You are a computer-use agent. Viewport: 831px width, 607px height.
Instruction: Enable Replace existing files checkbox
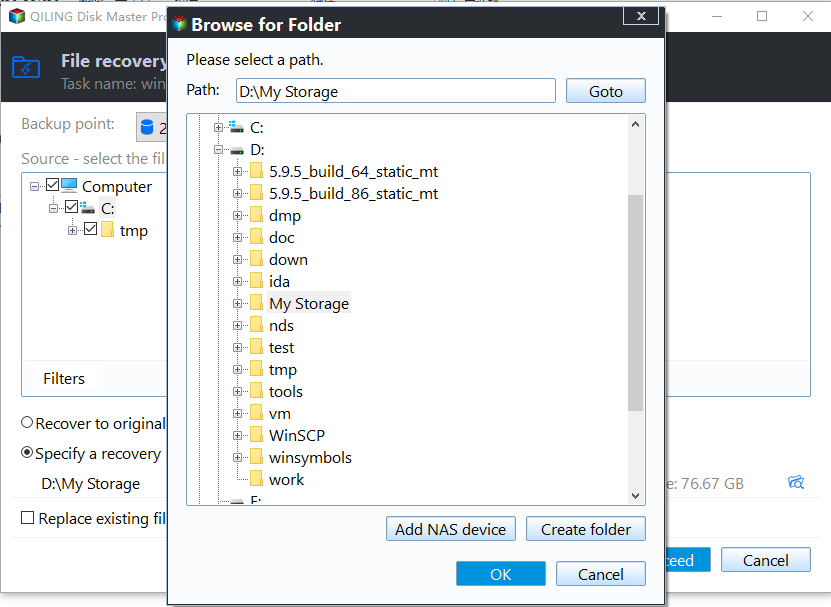(x=28, y=517)
